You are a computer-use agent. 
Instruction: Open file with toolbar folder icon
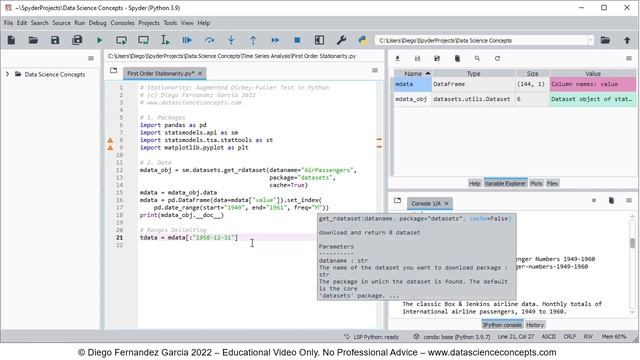click(33, 40)
